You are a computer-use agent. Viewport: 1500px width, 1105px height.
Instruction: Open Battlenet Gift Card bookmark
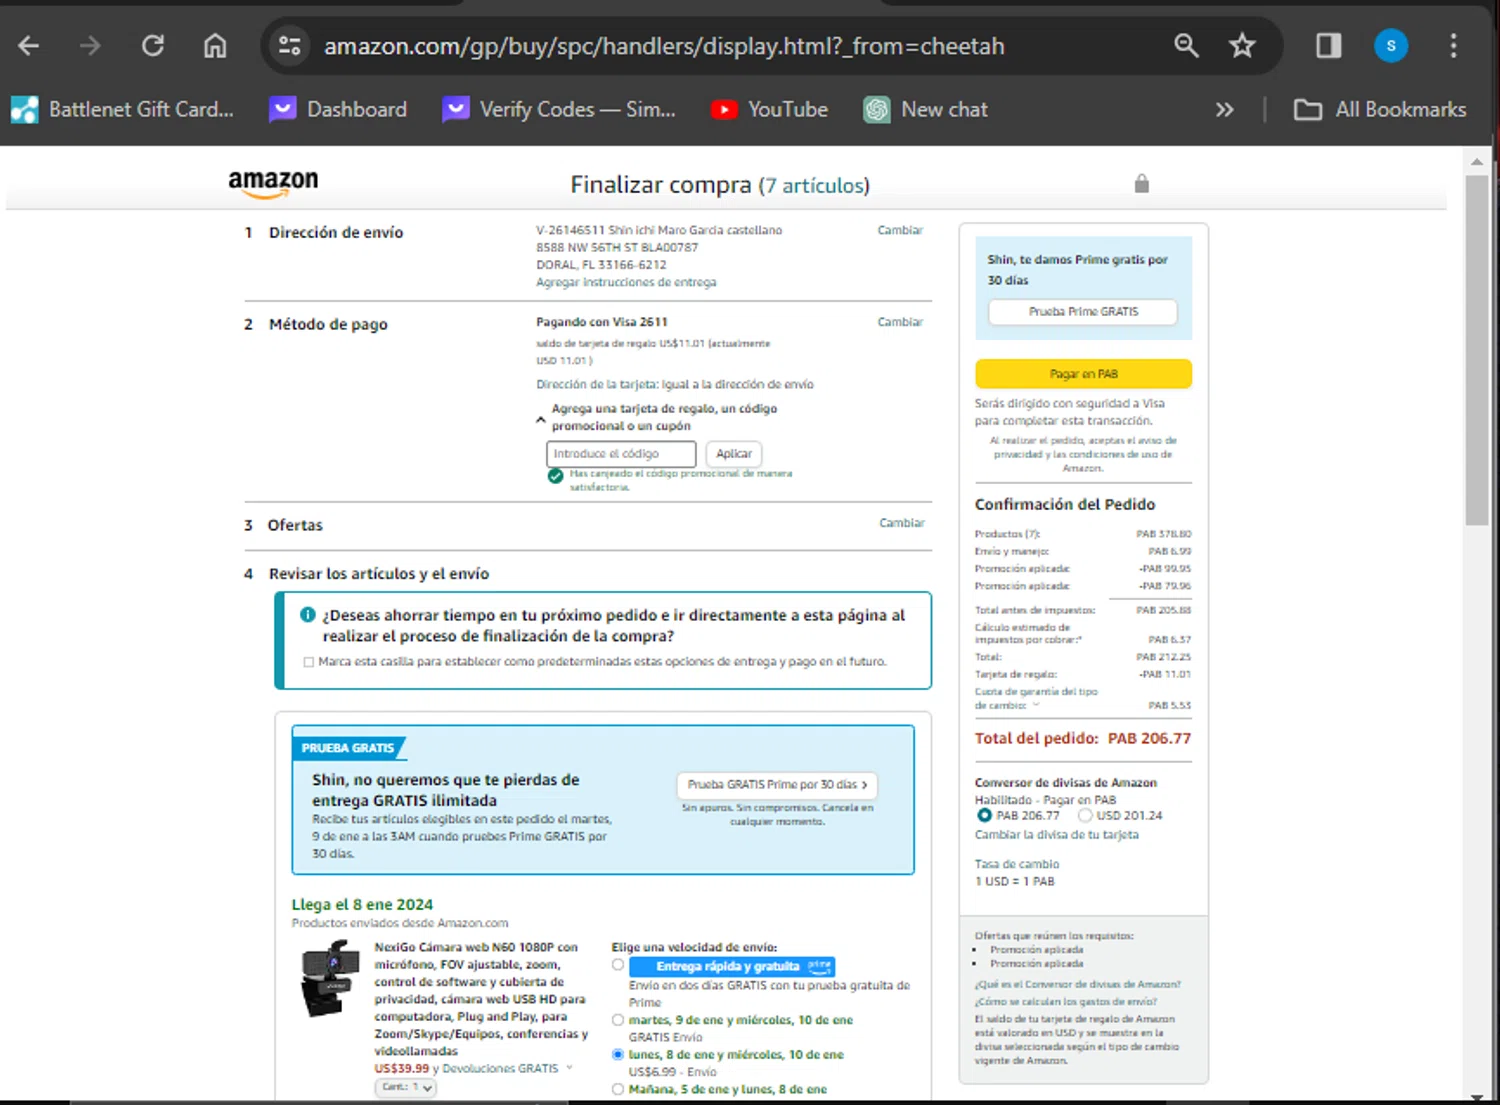click(123, 110)
